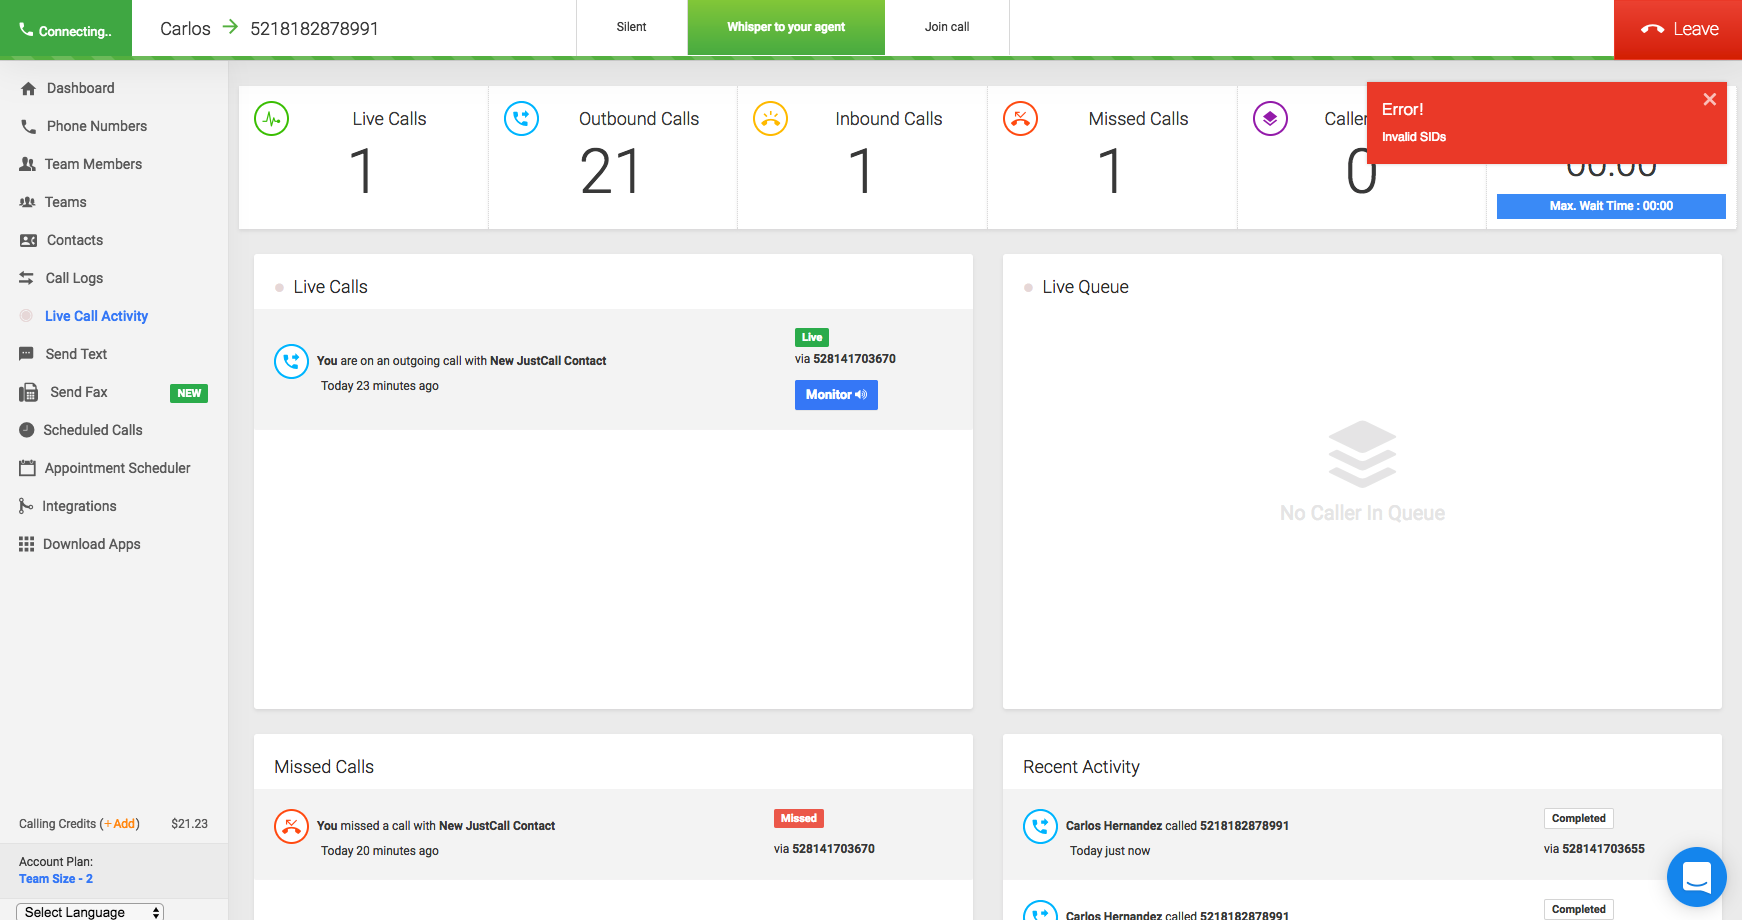The image size is (1742, 920).
Task: Open Dashboard from the sidebar
Action: 80,88
